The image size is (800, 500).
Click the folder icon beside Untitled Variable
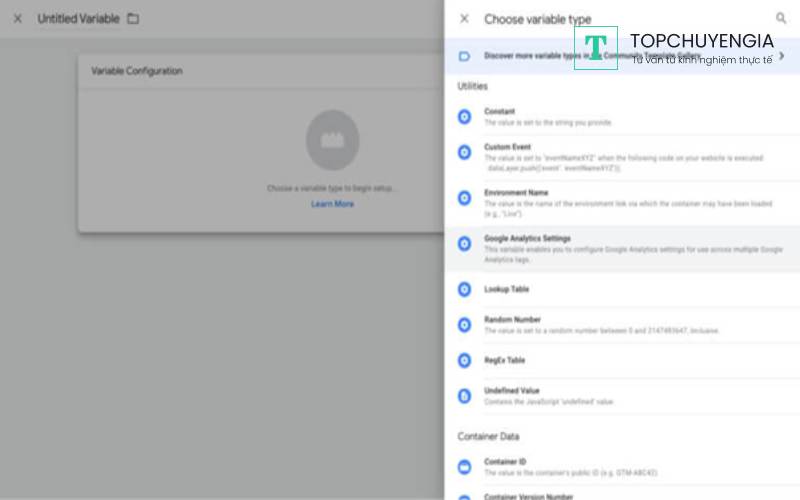tap(133, 19)
